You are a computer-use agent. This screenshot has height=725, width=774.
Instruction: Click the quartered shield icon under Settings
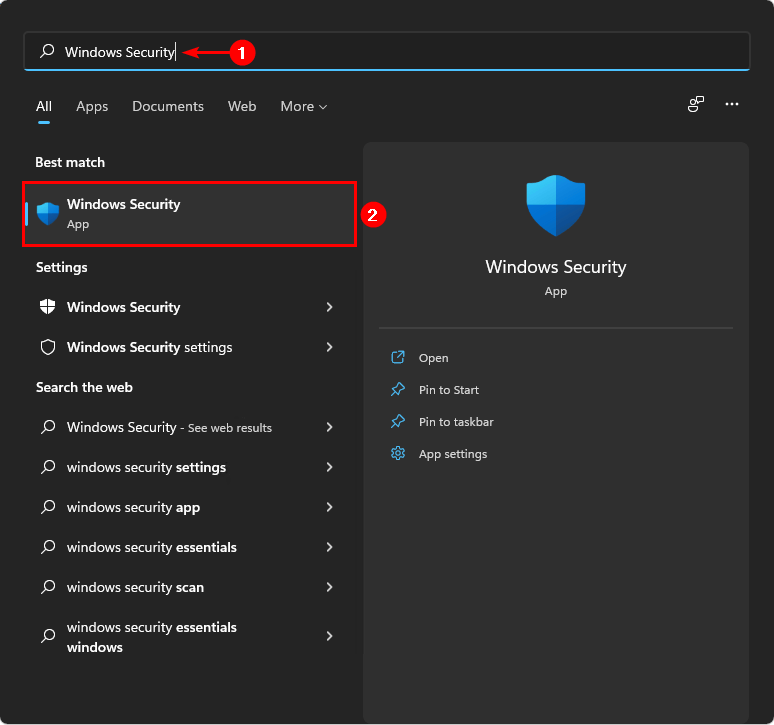(47, 306)
